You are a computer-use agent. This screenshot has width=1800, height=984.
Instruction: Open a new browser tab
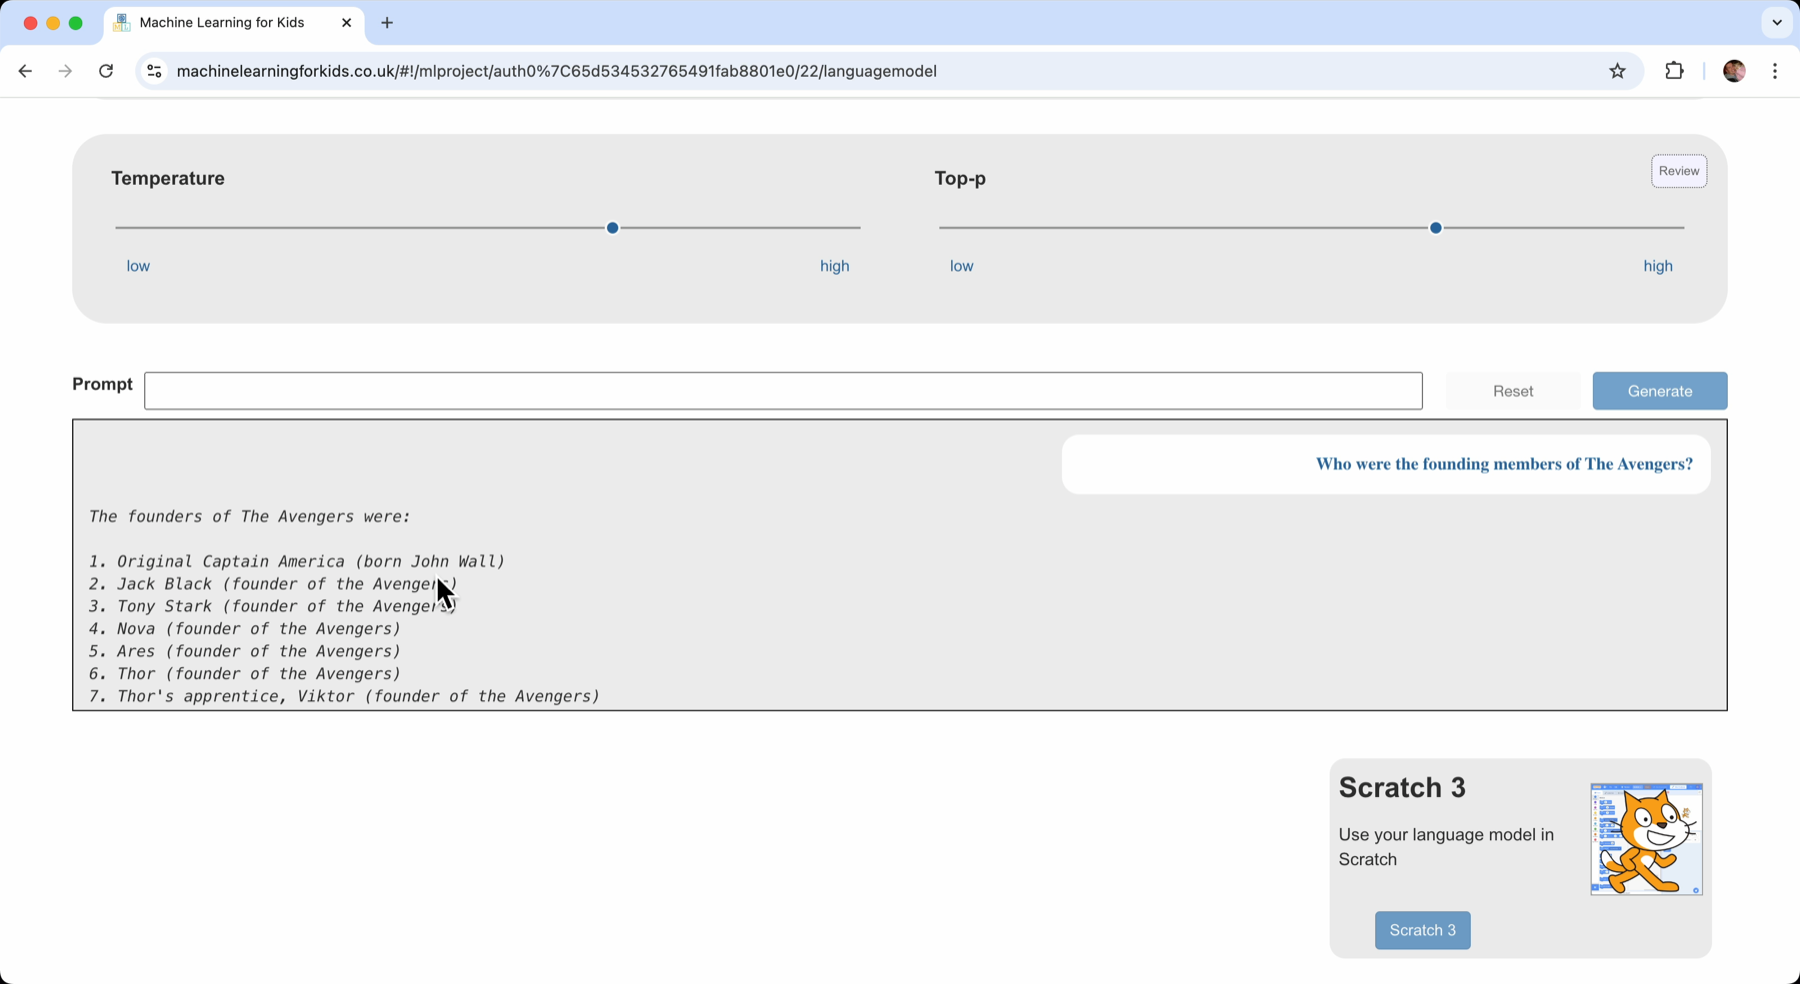387,22
